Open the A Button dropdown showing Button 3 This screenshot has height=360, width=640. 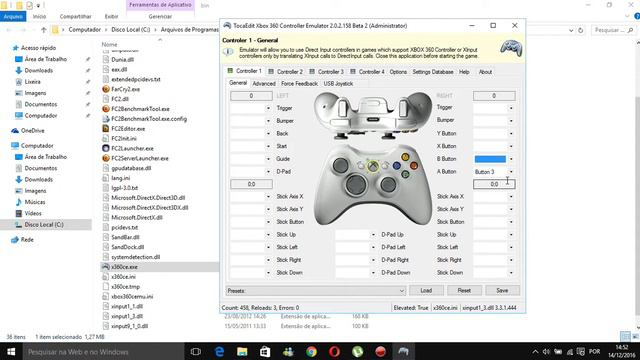[x=511, y=172]
